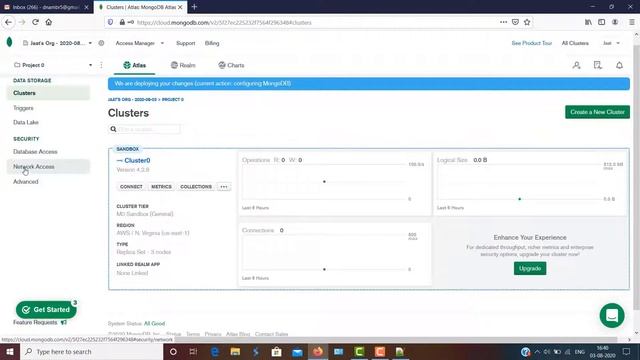Open Microsoft Store from taskbar
This screenshot has height=360, width=640.
point(276,351)
